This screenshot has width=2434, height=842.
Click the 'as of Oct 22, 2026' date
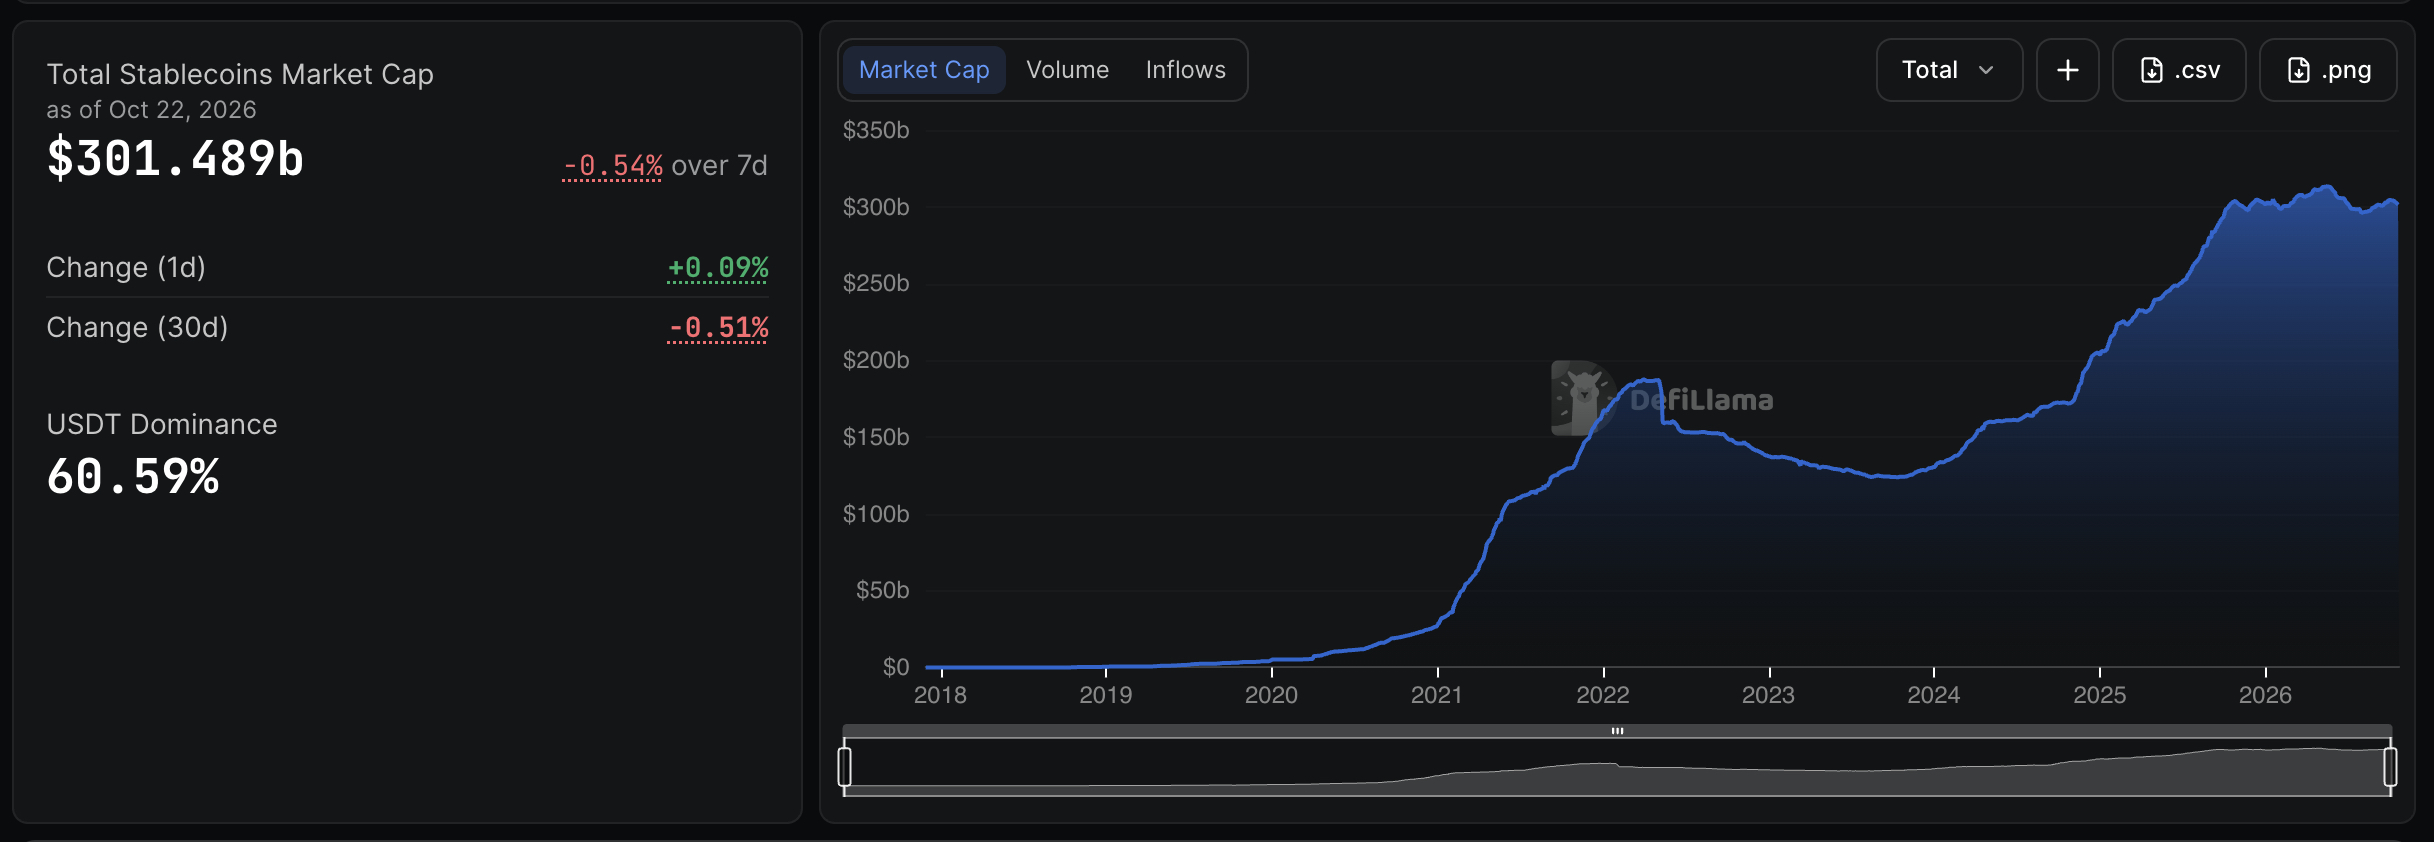click(151, 110)
